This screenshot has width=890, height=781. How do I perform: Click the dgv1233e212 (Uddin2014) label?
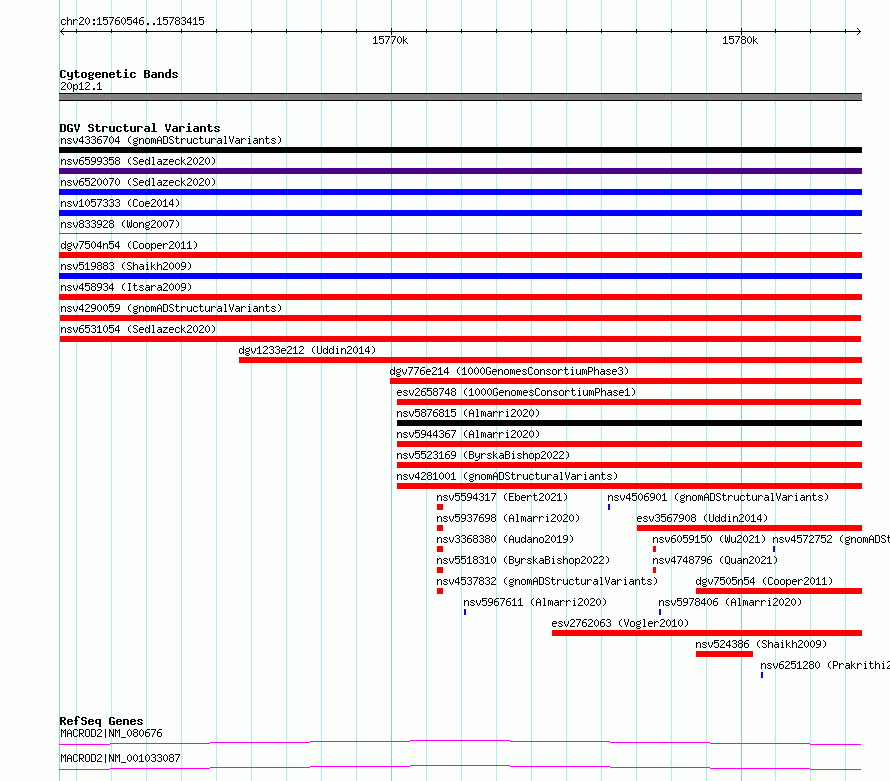307,350
